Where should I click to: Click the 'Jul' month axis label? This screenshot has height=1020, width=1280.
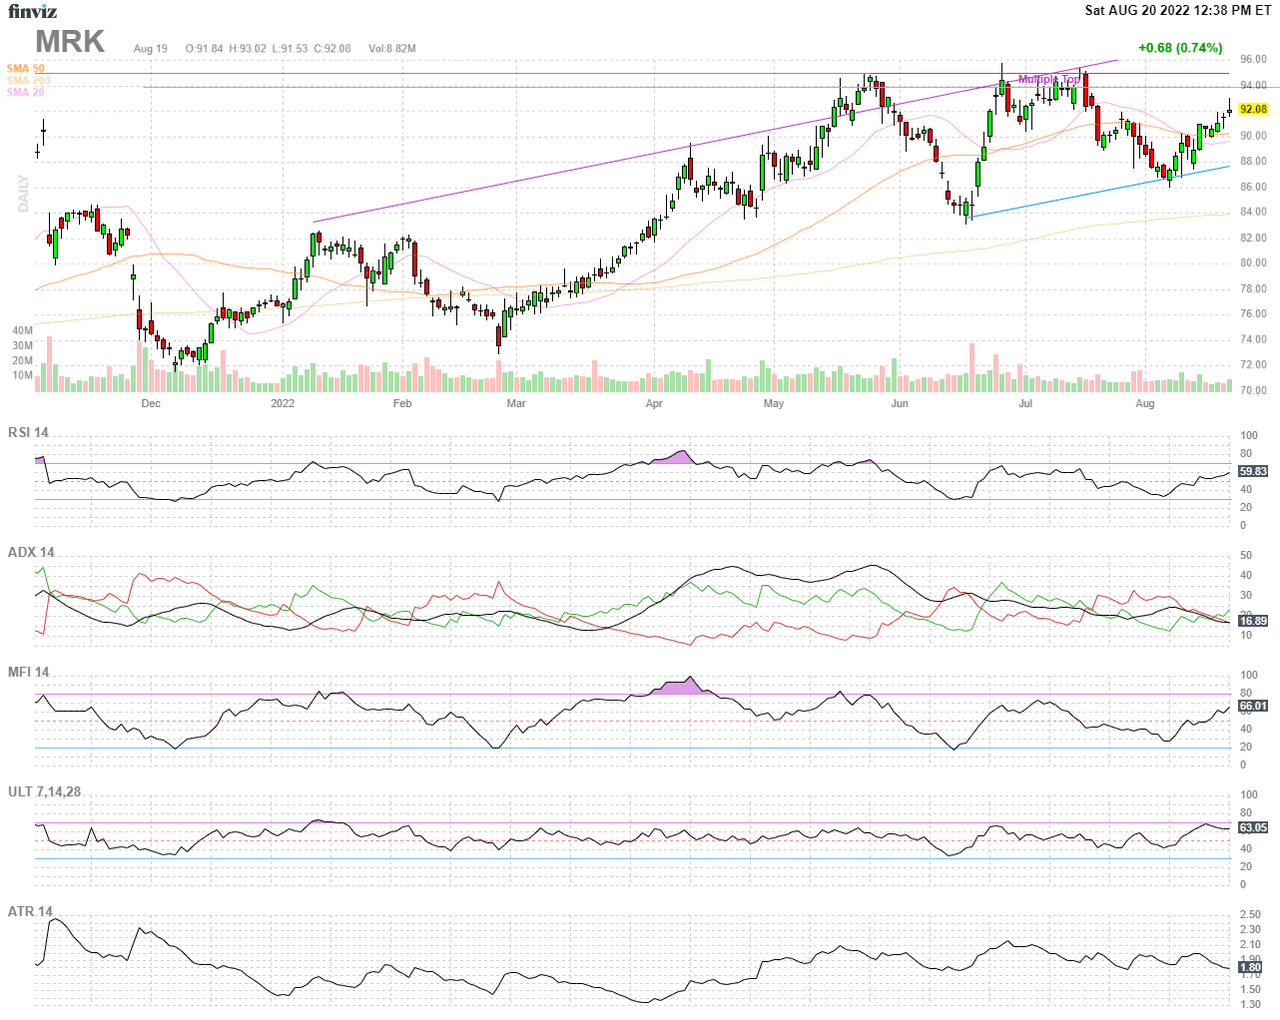point(1025,404)
